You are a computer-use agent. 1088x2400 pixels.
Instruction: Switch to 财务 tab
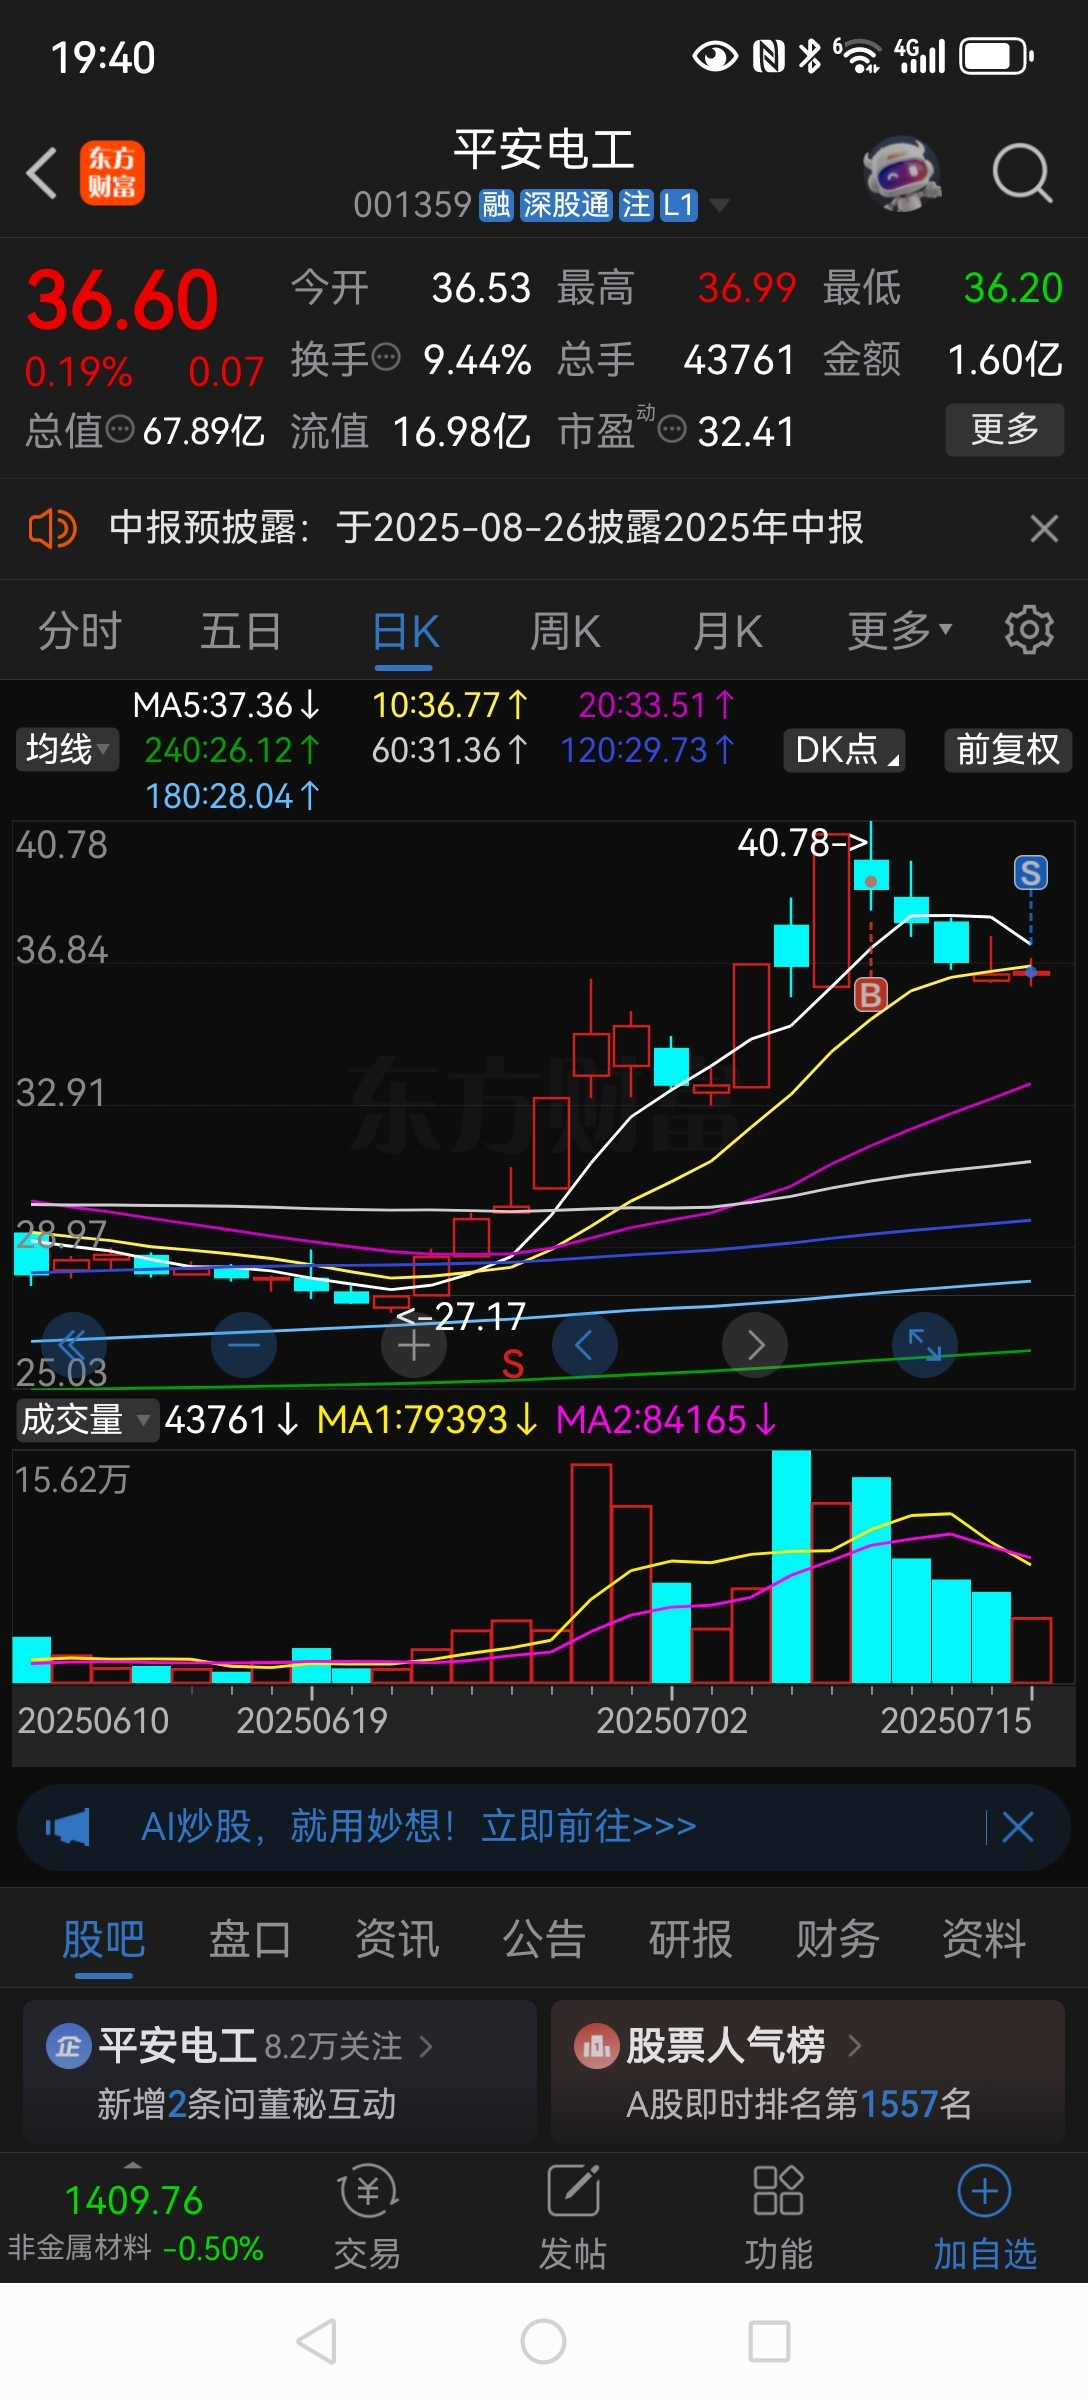pyautogui.click(x=838, y=1939)
